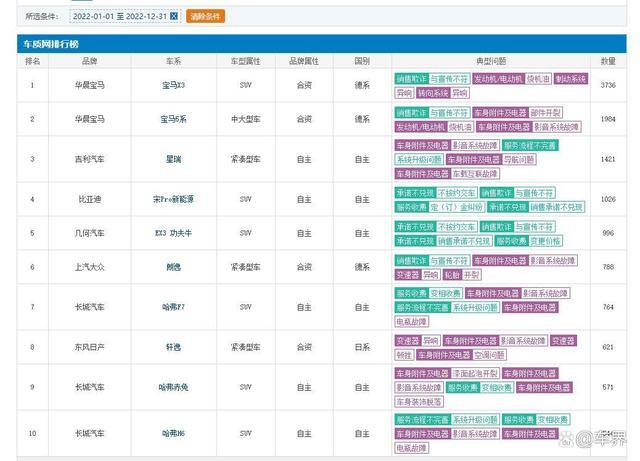640x461 pixels.
Task: Click the 1421 complaint count
Action: 608,159
